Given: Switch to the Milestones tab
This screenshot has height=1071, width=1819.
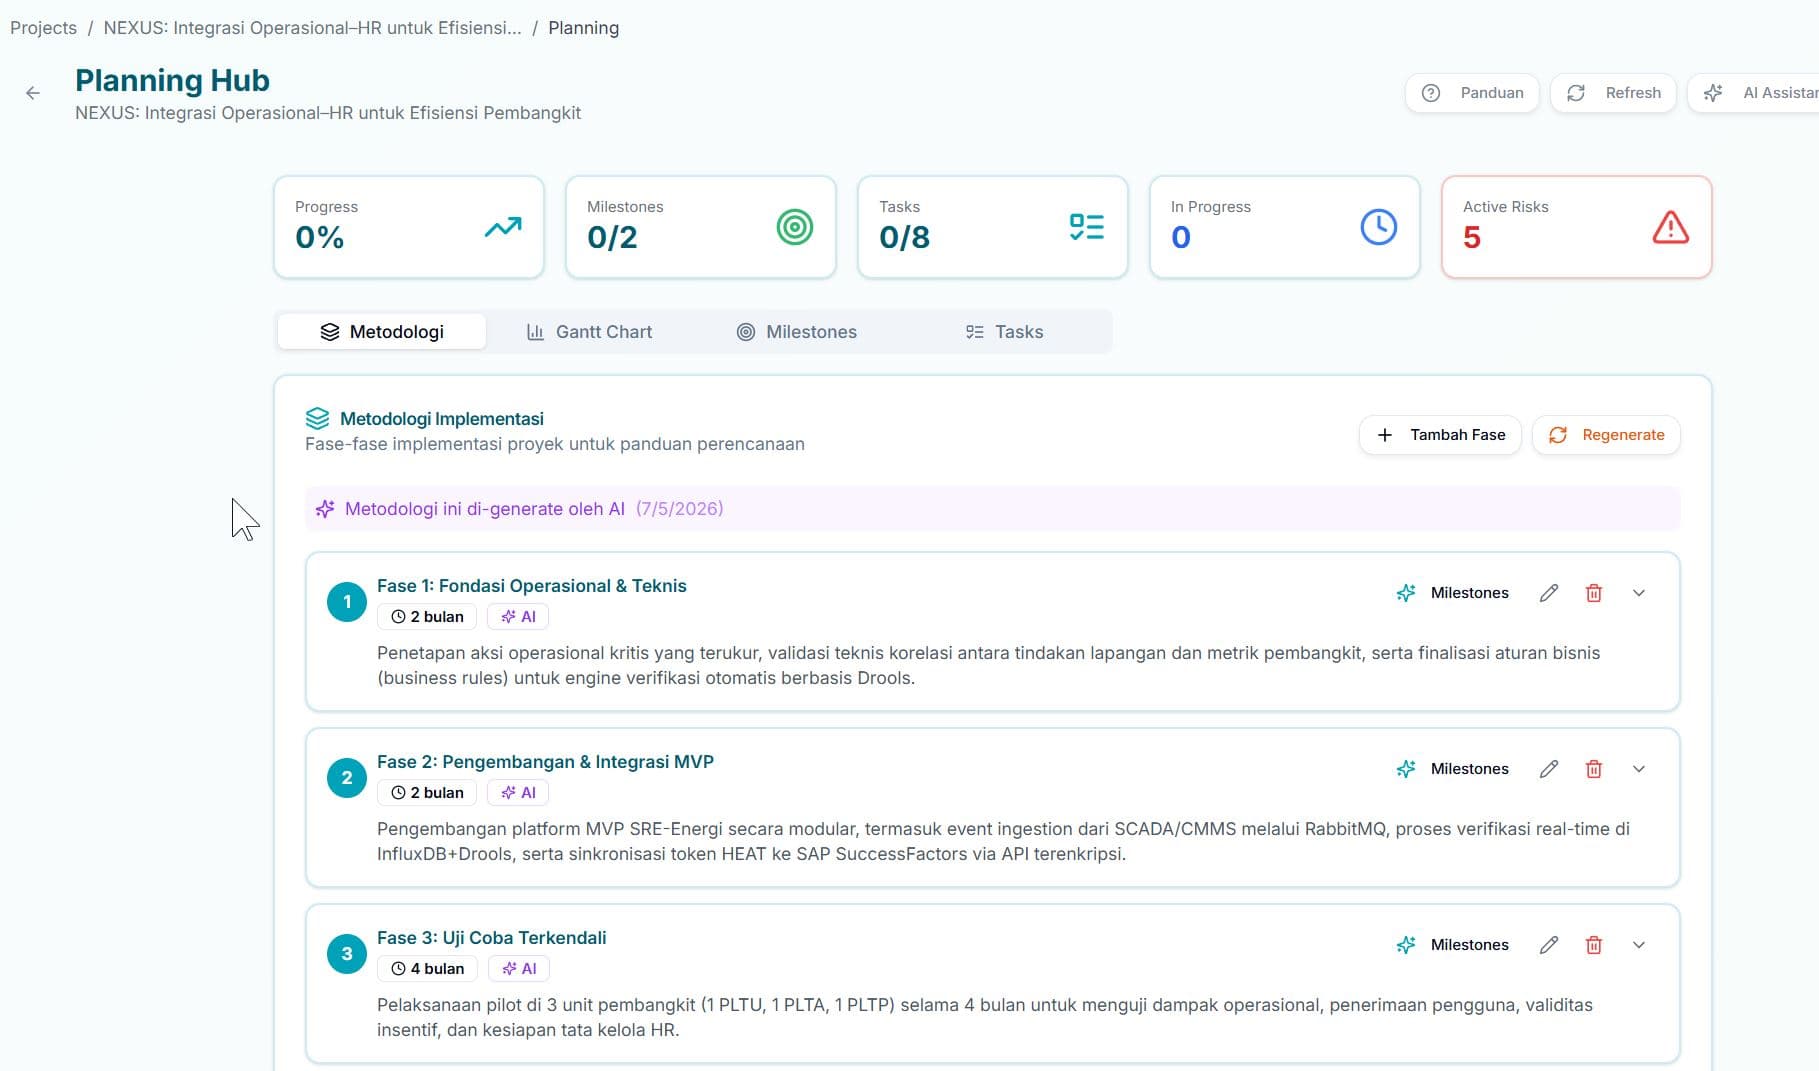Looking at the screenshot, I should coord(797,332).
